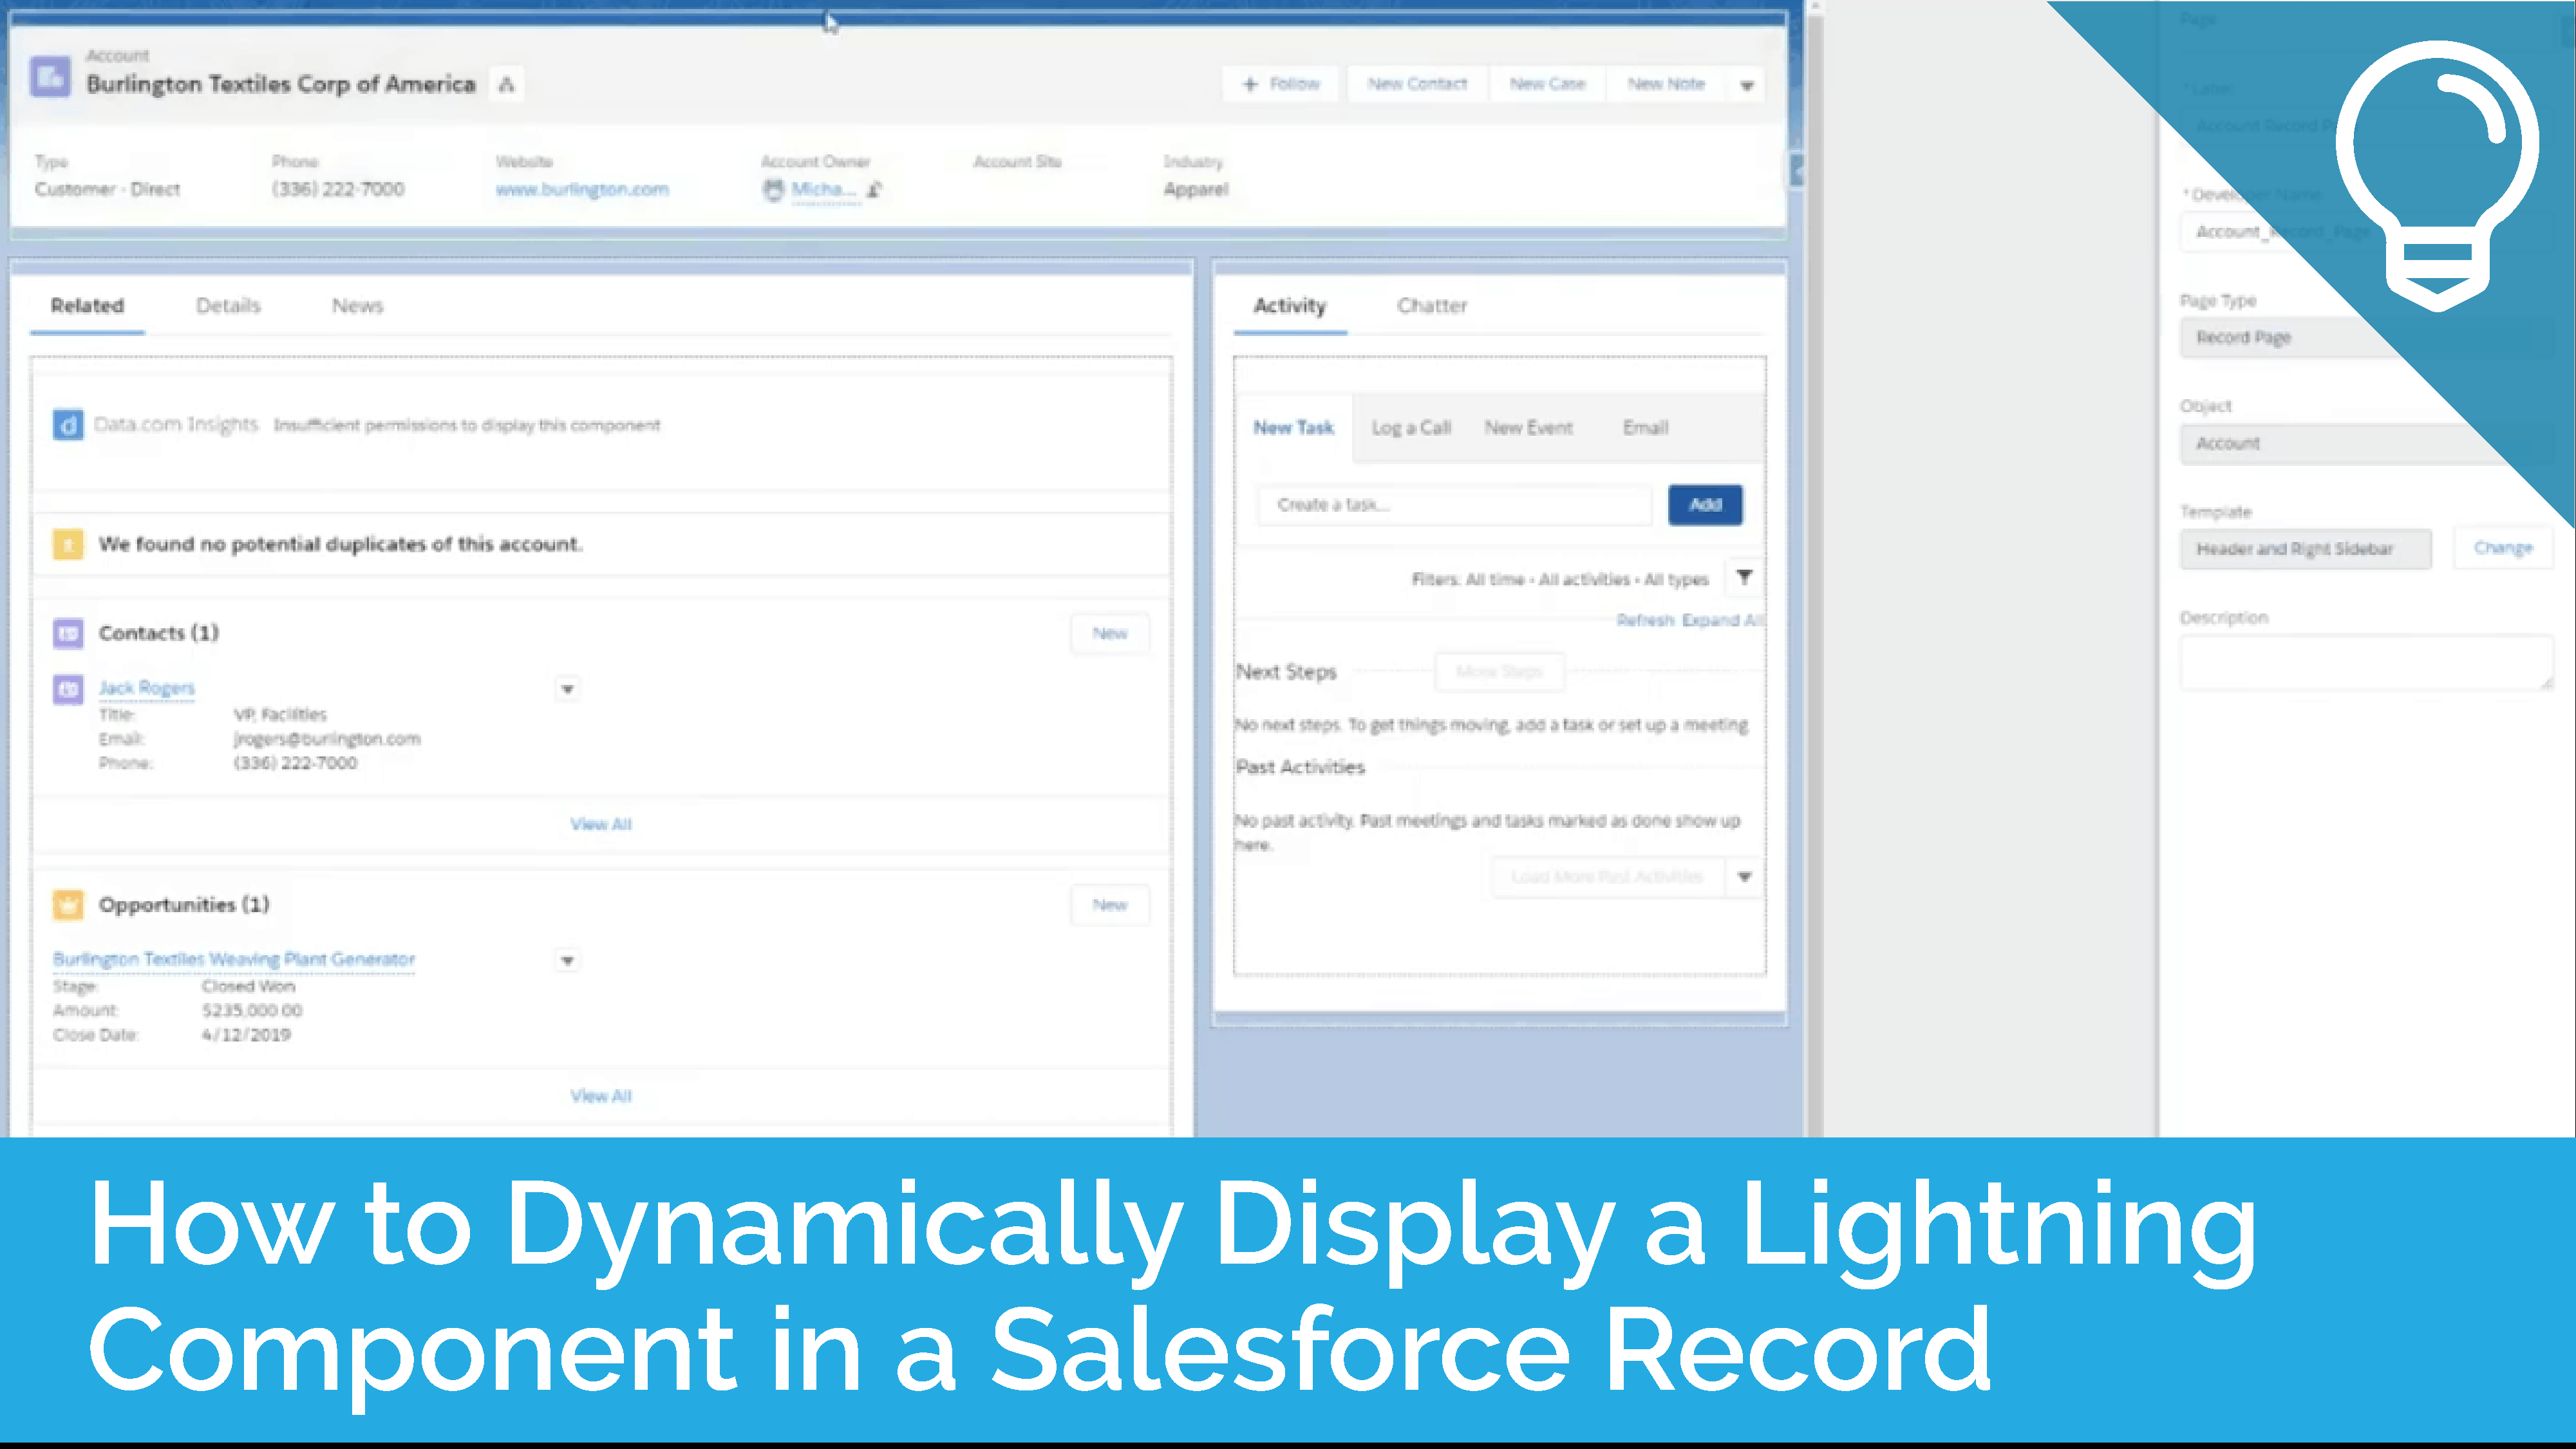Click the Refresh link in activity timeline
Viewport: 2576px width, 1449px height.
point(1645,620)
